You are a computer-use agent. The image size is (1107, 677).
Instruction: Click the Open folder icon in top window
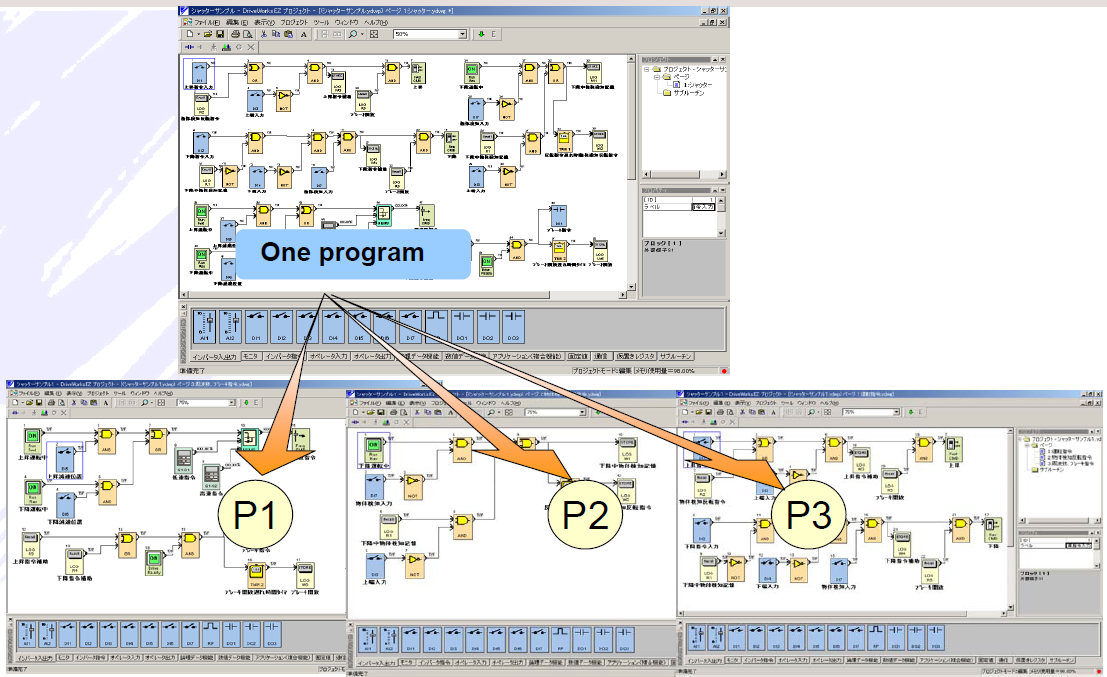[x=208, y=34]
